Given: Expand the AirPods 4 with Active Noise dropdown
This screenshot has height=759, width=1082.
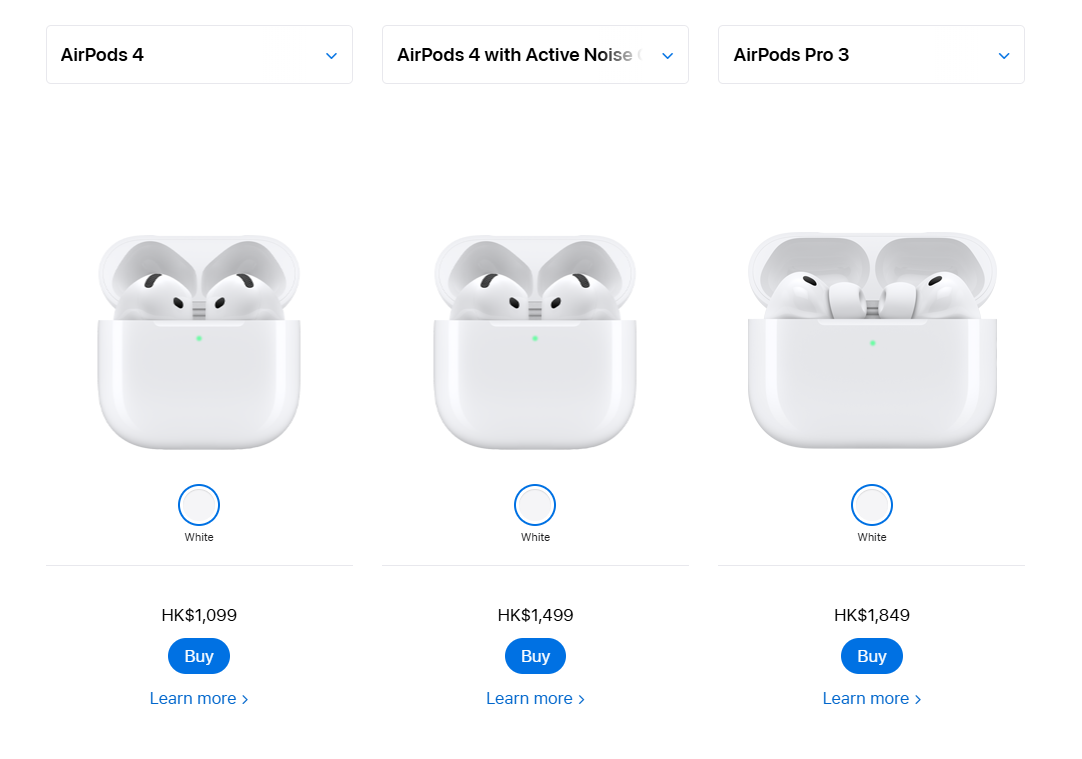Looking at the screenshot, I should point(534,55).
